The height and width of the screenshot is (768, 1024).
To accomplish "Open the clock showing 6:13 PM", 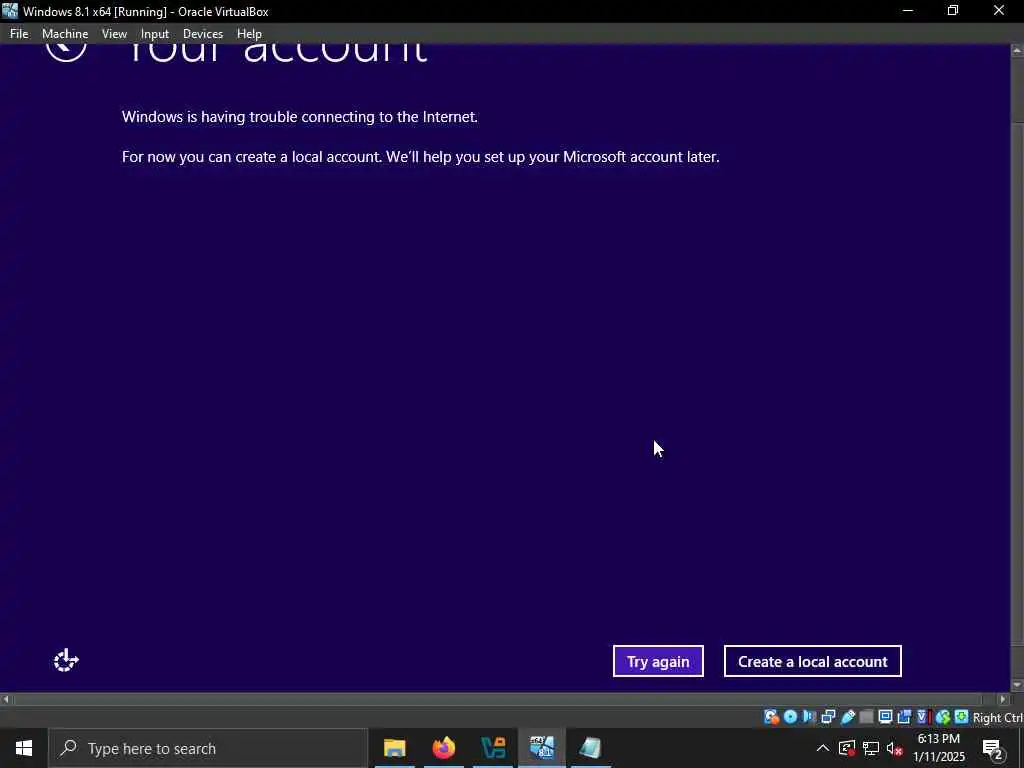I will (938, 748).
